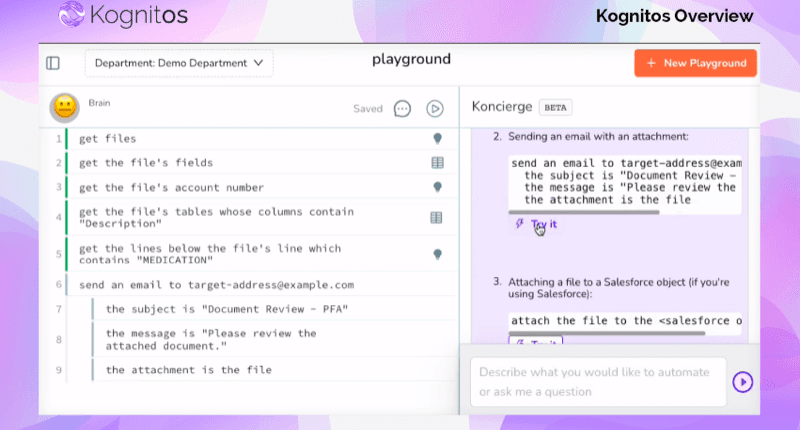The image size is (800, 430).
Task: Click the 'send an email to' code block in Koncierge
Action: 625,182
